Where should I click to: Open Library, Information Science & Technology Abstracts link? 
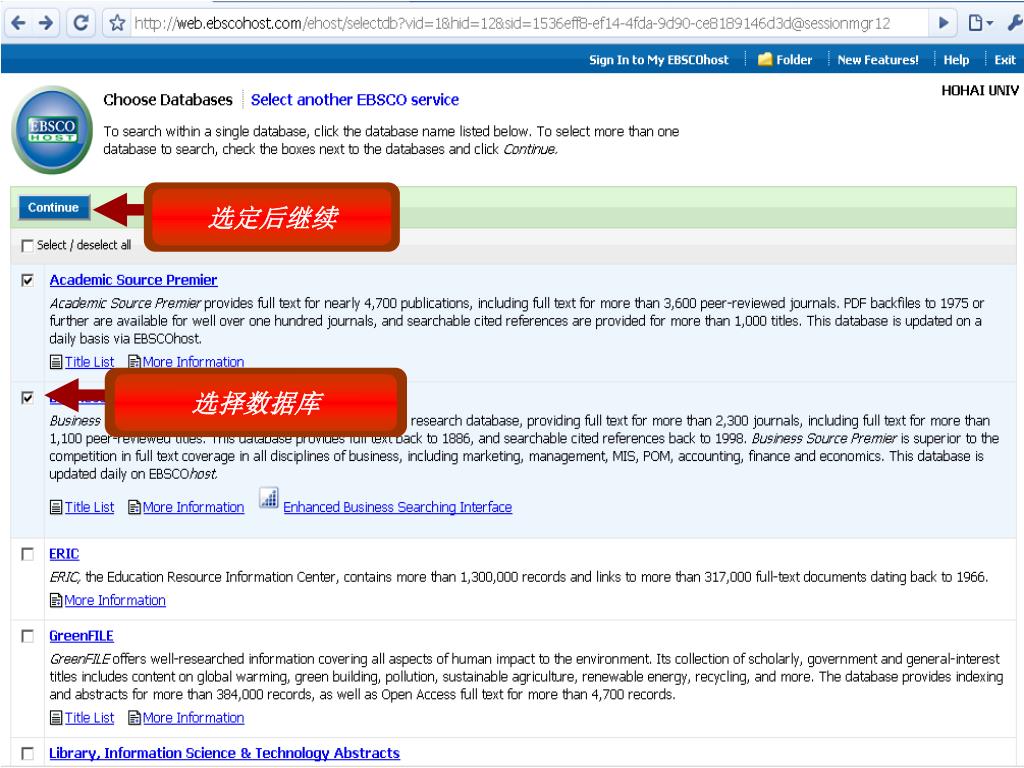(224, 754)
